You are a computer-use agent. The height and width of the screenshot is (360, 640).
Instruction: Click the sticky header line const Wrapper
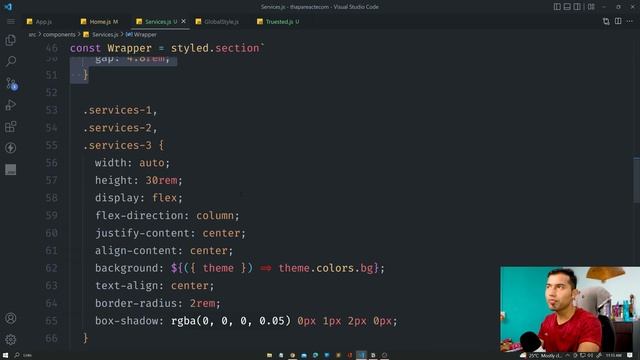pos(167,48)
